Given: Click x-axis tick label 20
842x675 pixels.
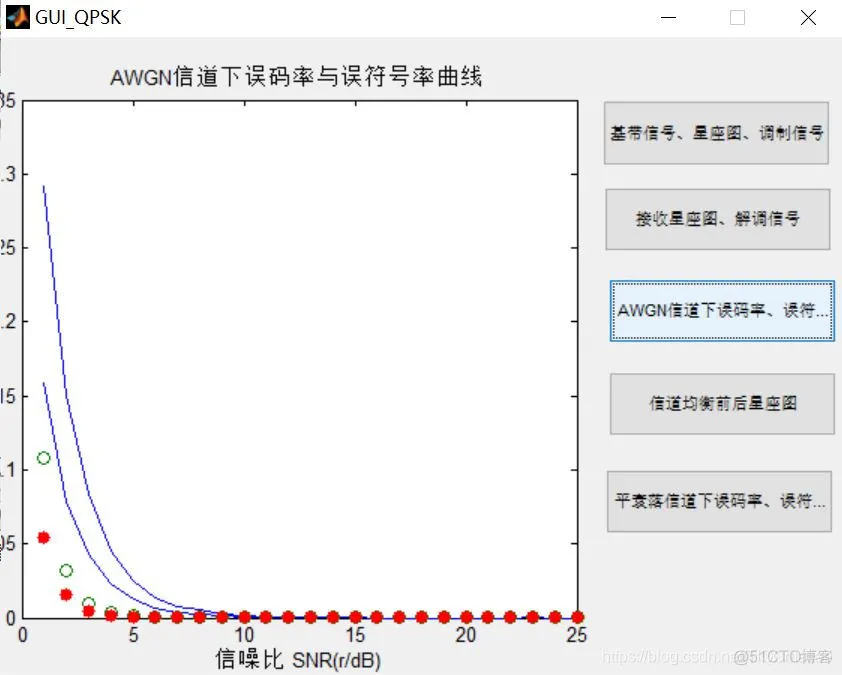Looking at the screenshot, I should click(x=466, y=635).
